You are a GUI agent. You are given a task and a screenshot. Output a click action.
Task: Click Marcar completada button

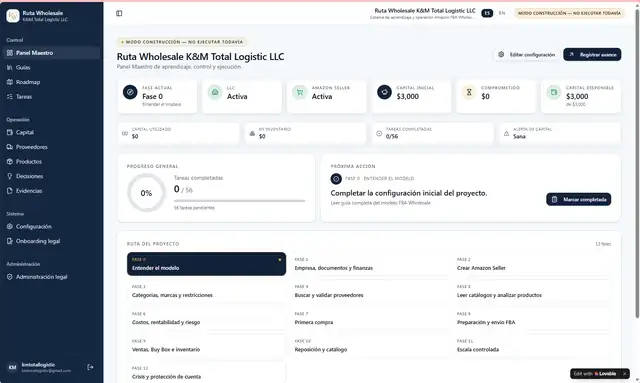(578, 199)
